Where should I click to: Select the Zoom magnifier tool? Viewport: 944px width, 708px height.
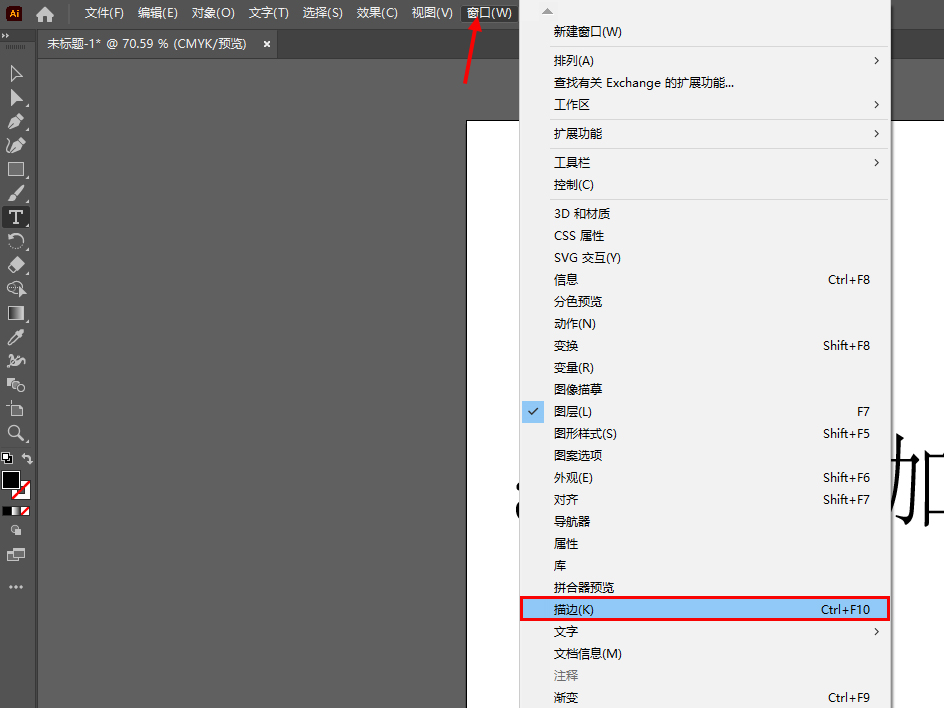(x=16, y=433)
